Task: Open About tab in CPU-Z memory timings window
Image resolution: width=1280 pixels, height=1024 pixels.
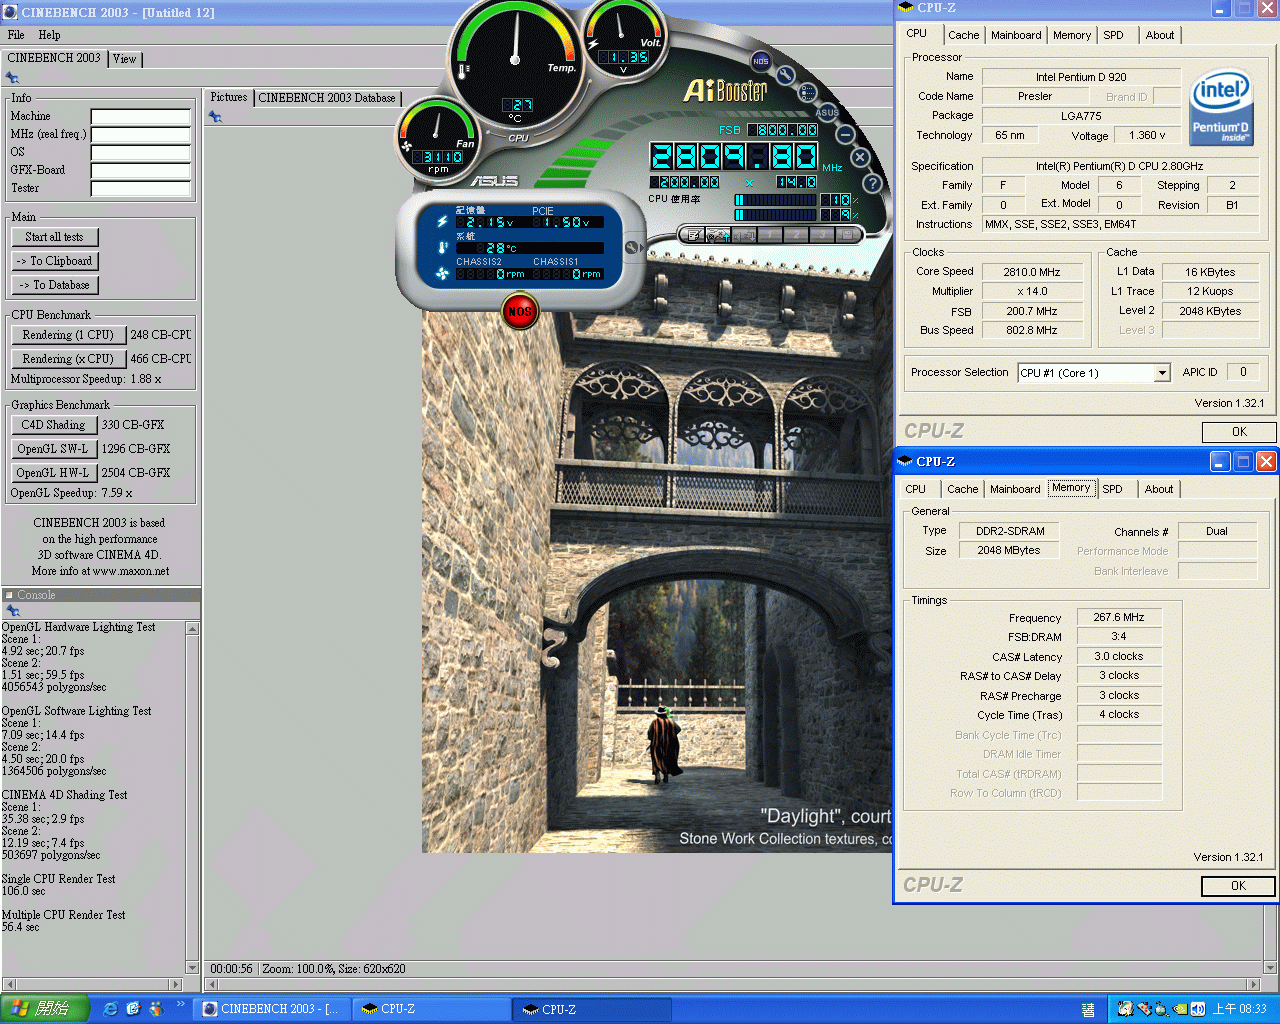Action: tap(1159, 489)
